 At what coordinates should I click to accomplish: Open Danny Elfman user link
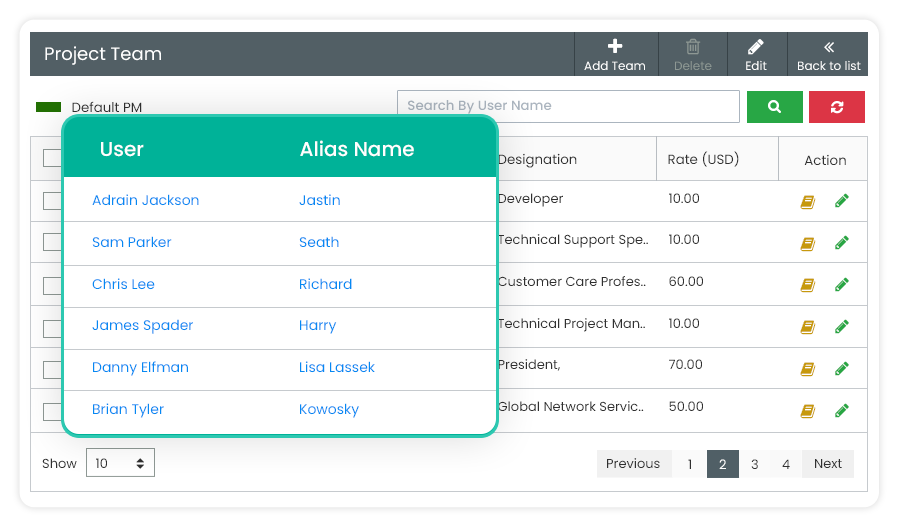pos(141,367)
